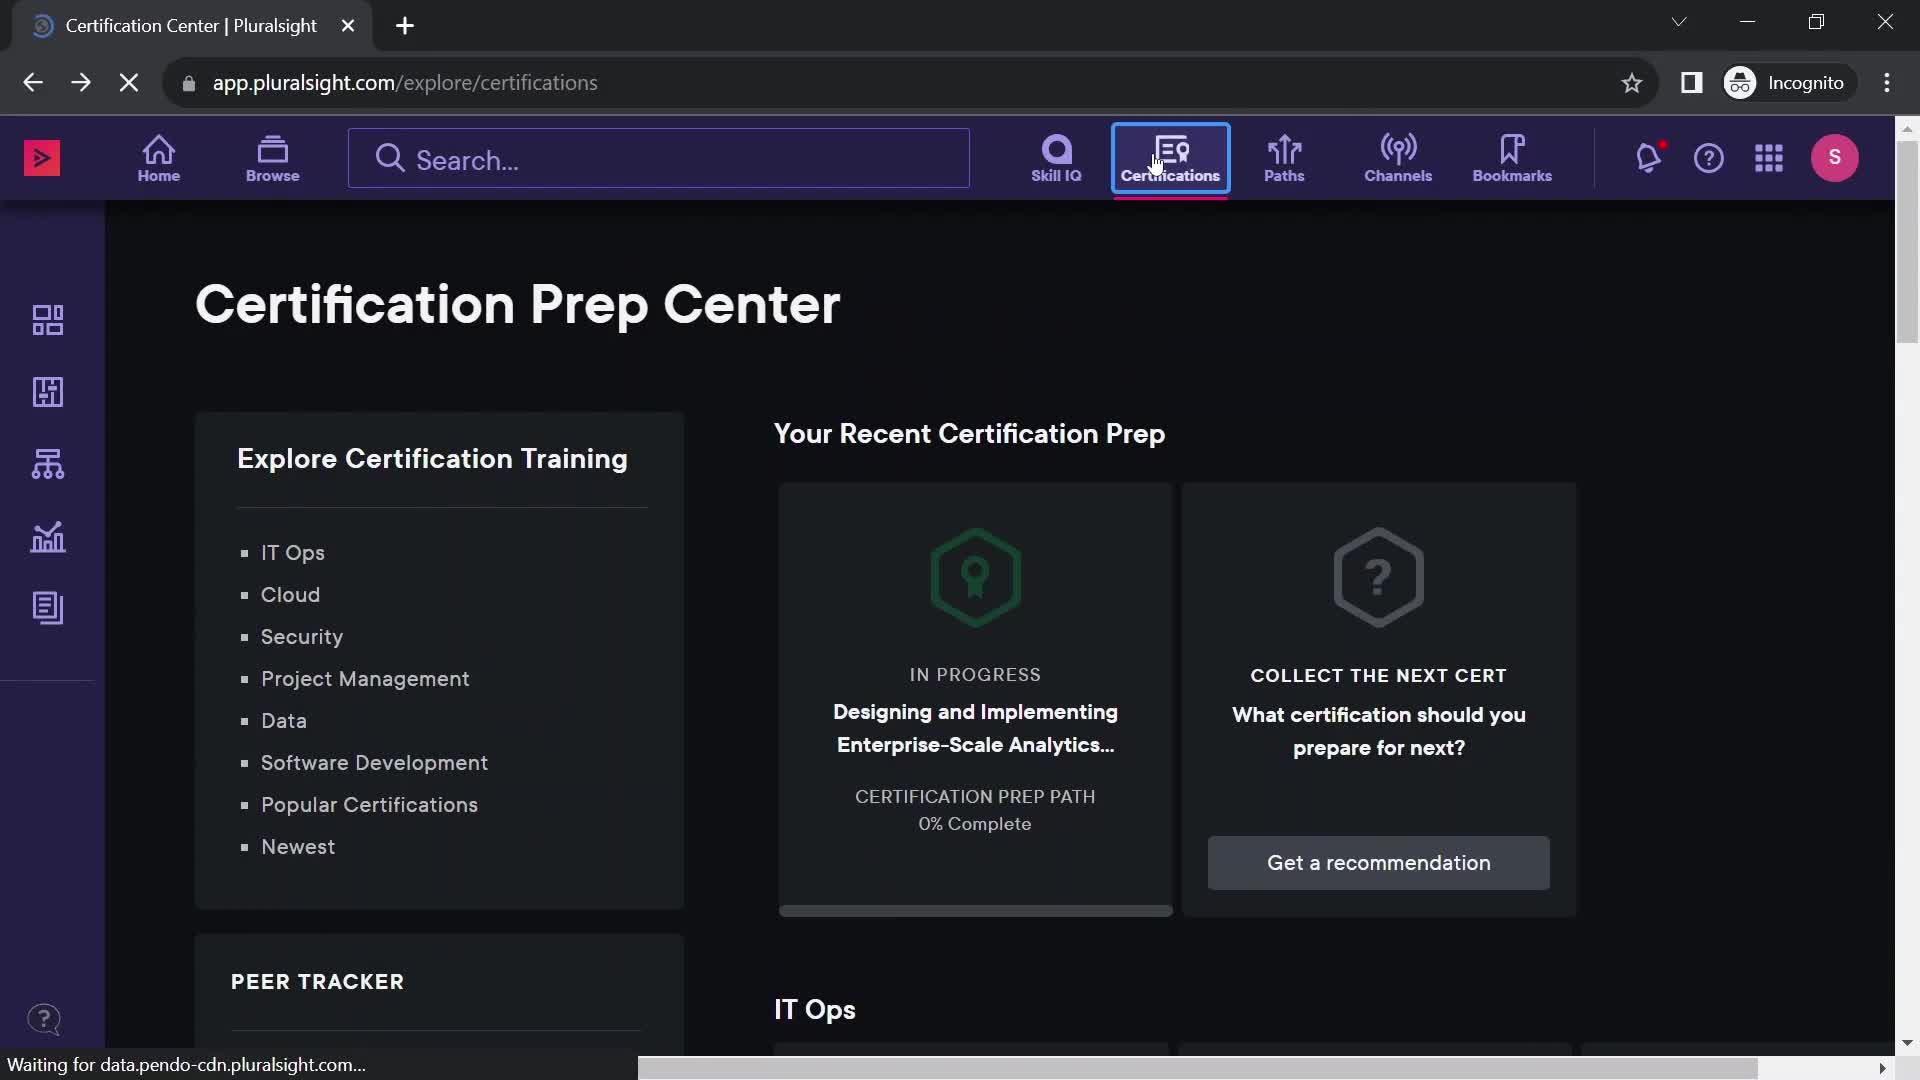Bookmark this page with star icon
The width and height of the screenshot is (1920, 1080).
point(1632,83)
